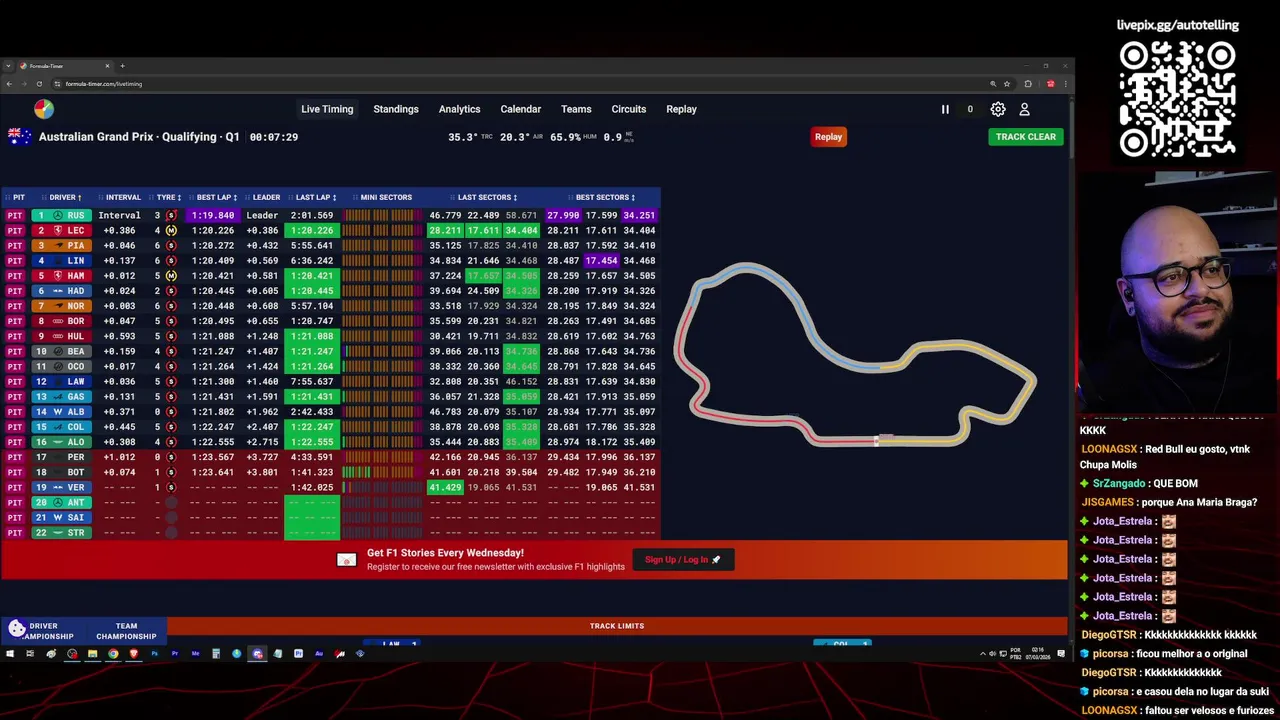Screen dimensions: 1280x720
Task: Click the soft tyre icon for RUS
Action: point(171,215)
